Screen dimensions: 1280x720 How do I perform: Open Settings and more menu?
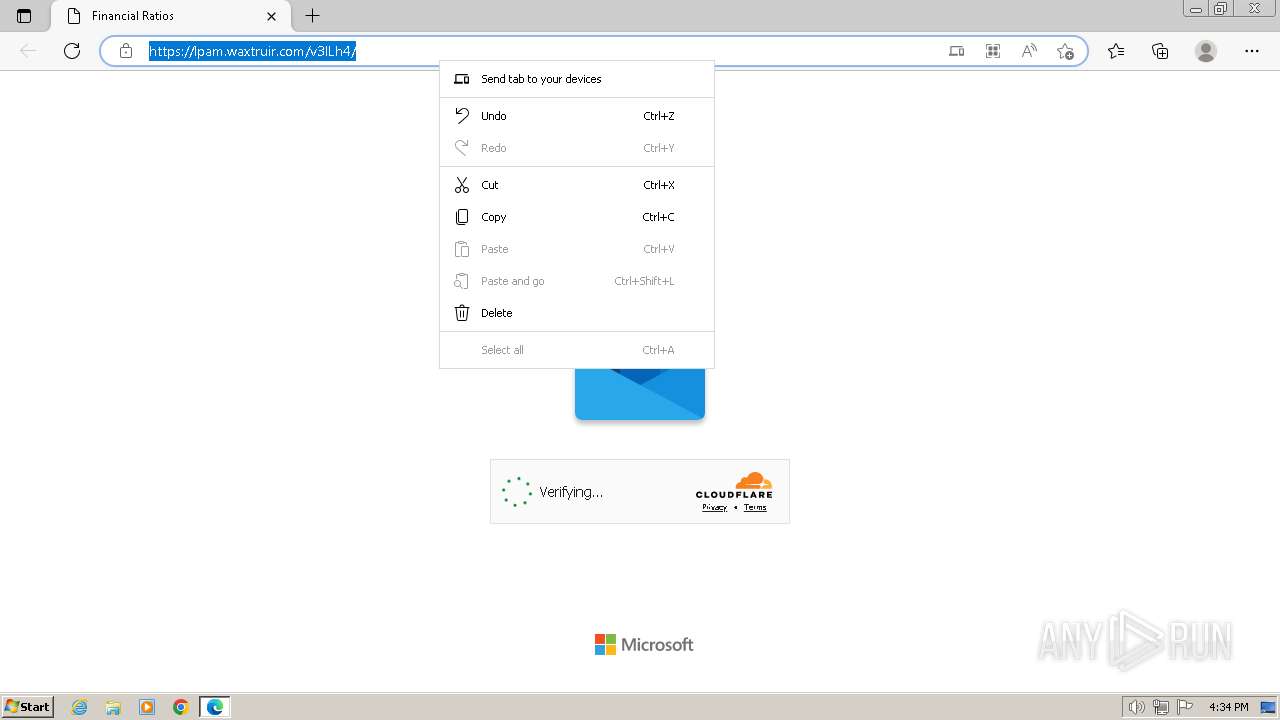[x=1252, y=51]
